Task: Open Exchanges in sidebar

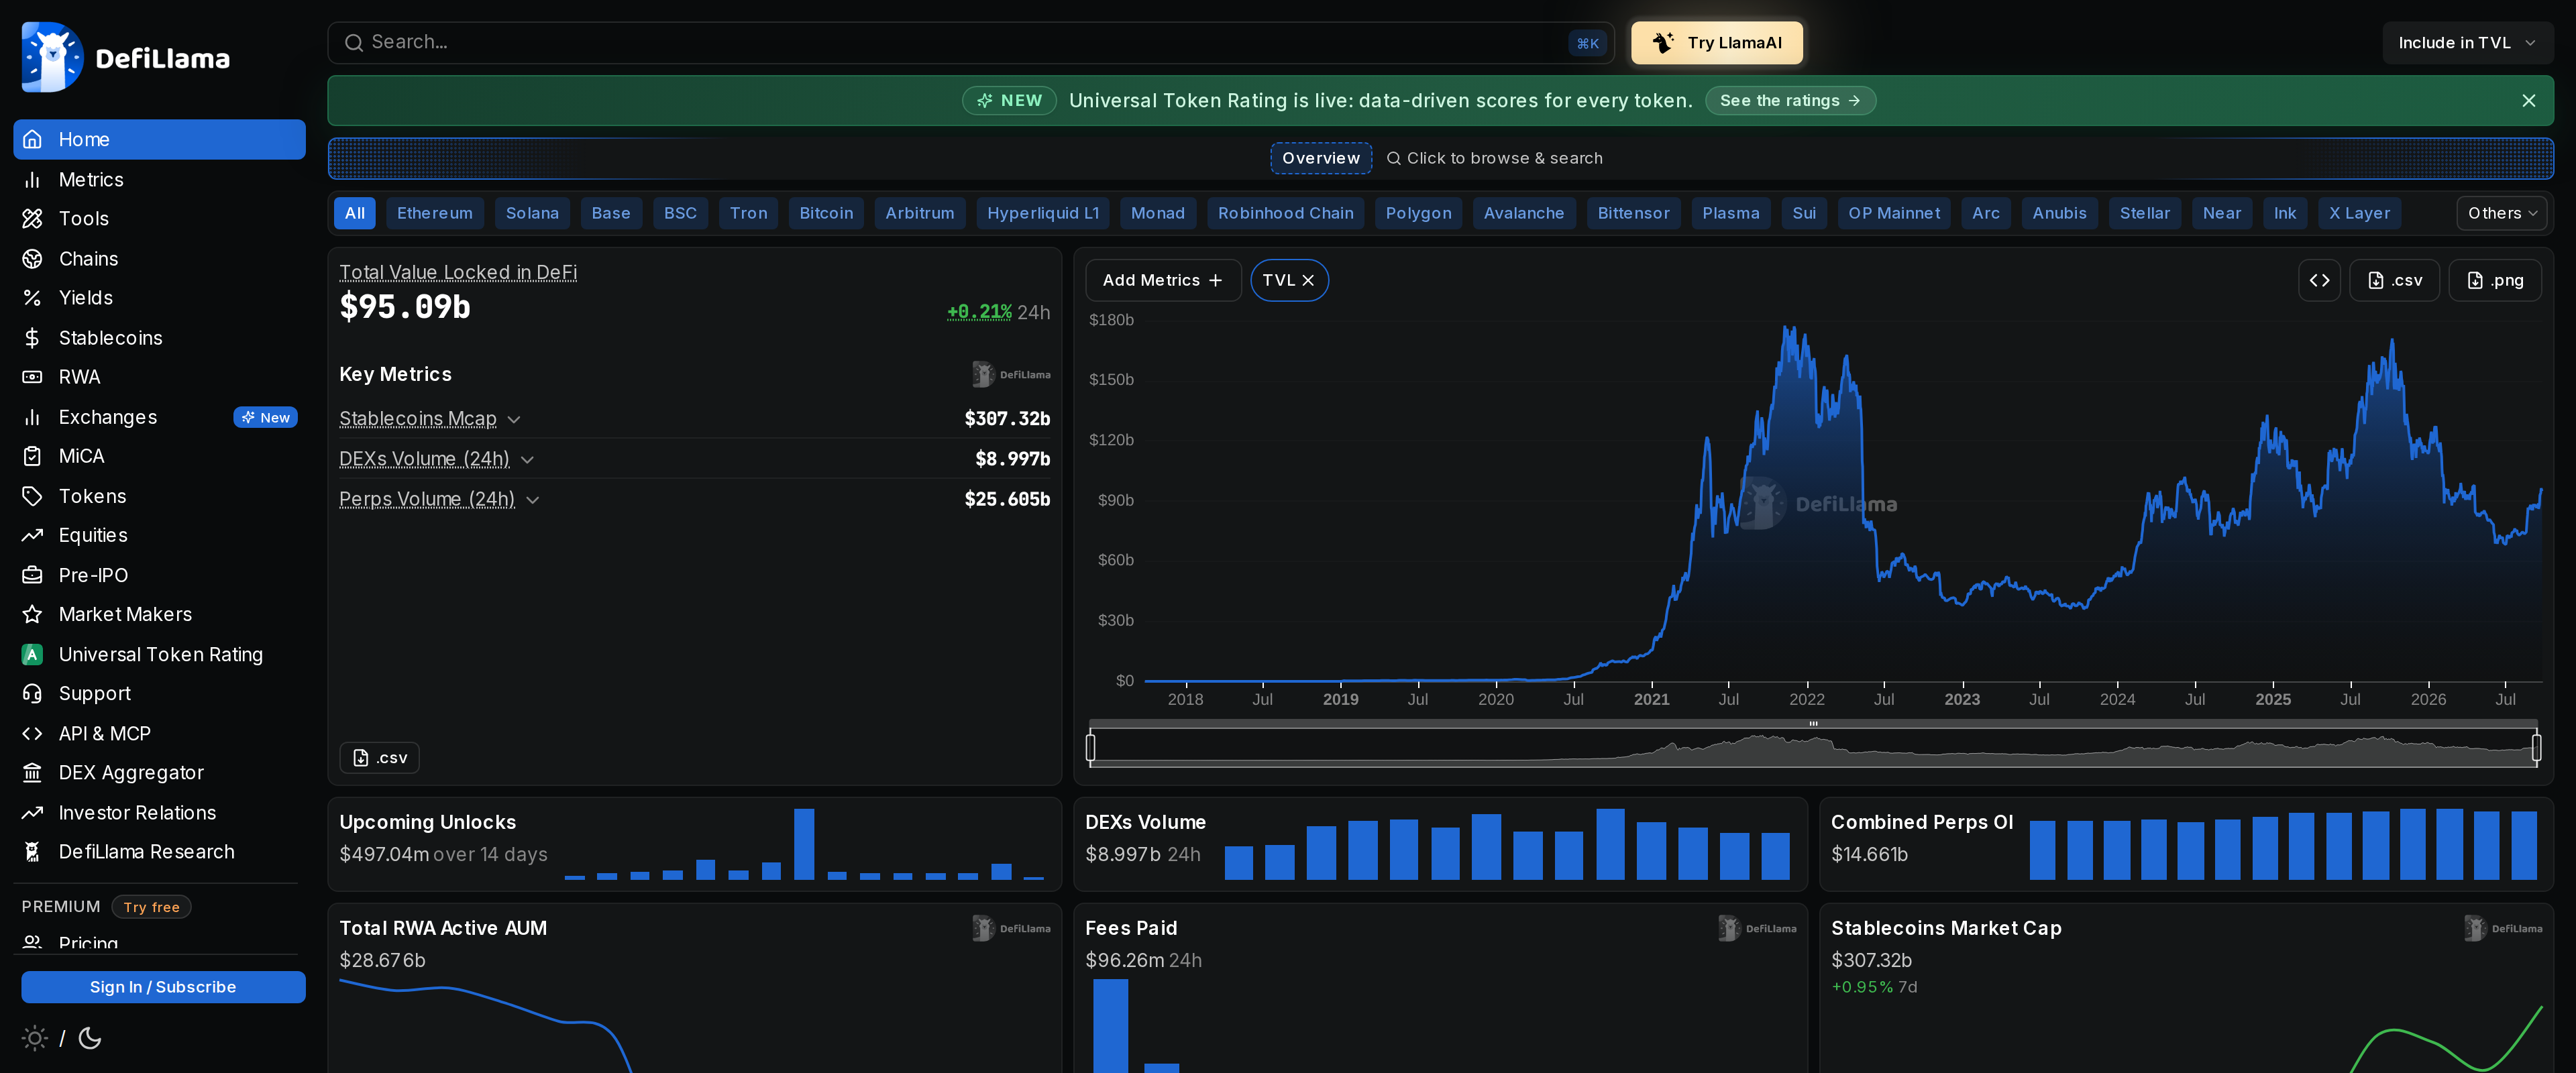Action: (x=159, y=417)
